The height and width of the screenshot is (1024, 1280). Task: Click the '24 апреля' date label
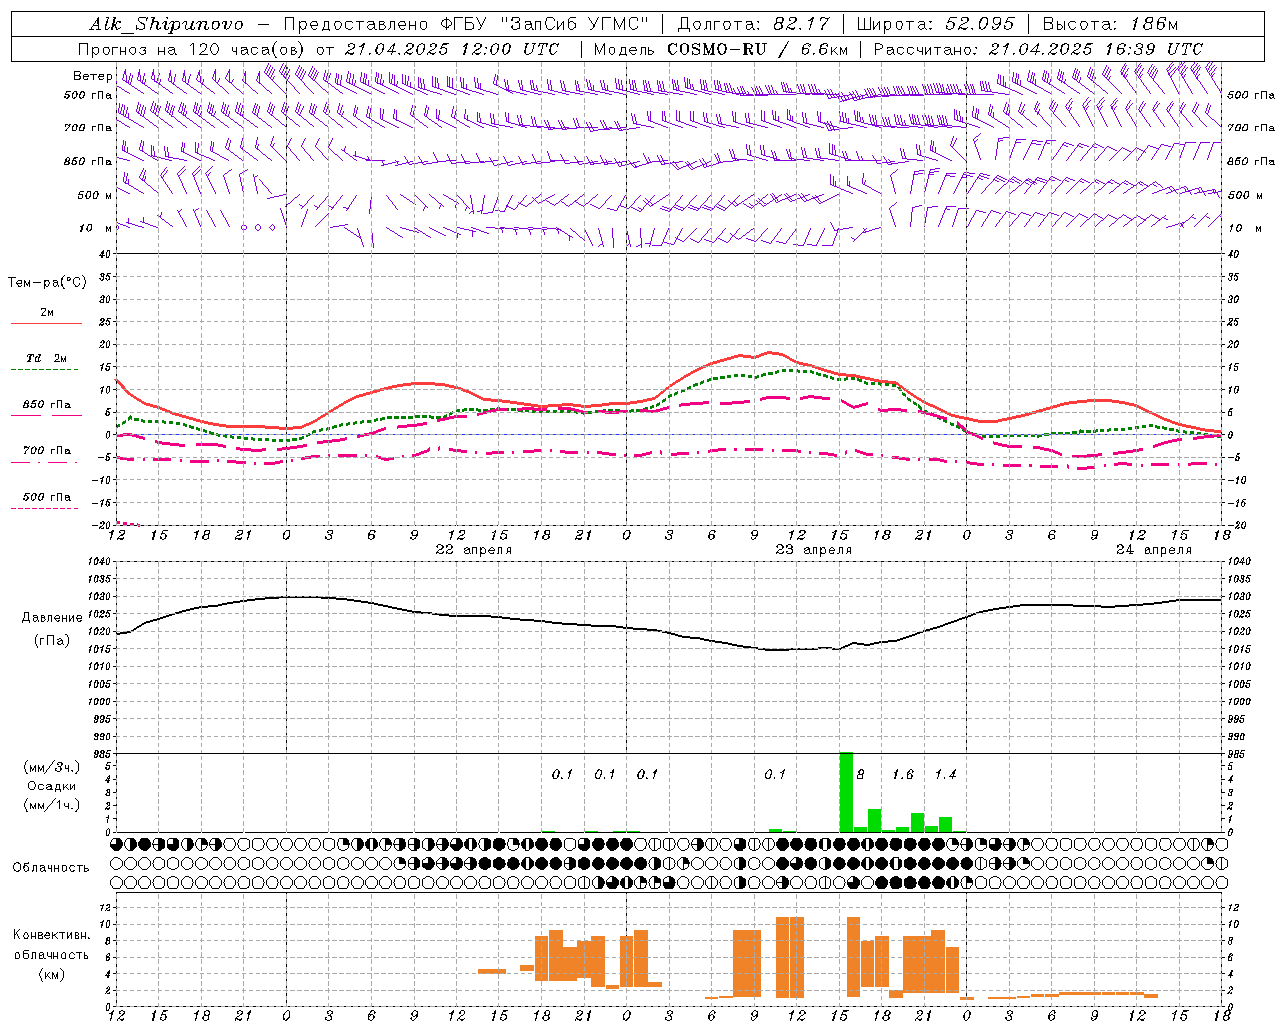tap(1153, 550)
